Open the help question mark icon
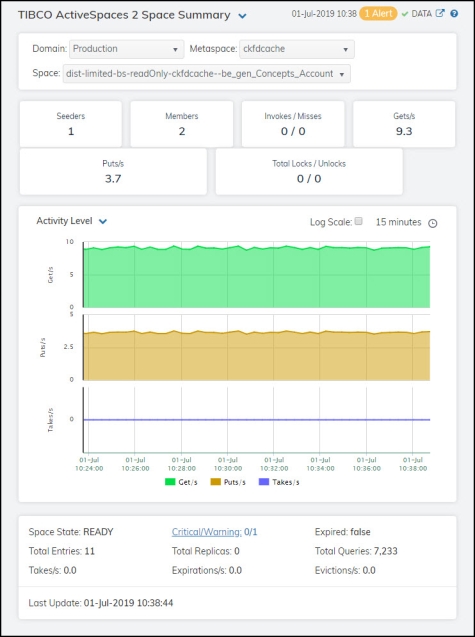This screenshot has width=475, height=637. coord(454,13)
